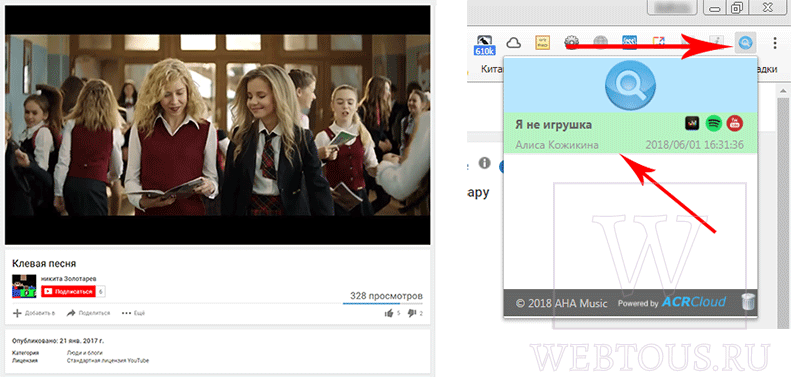The height and width of the screenshot is (377, 800).
Task: Open the song in Deezer icon
Action: coord(692,123)
